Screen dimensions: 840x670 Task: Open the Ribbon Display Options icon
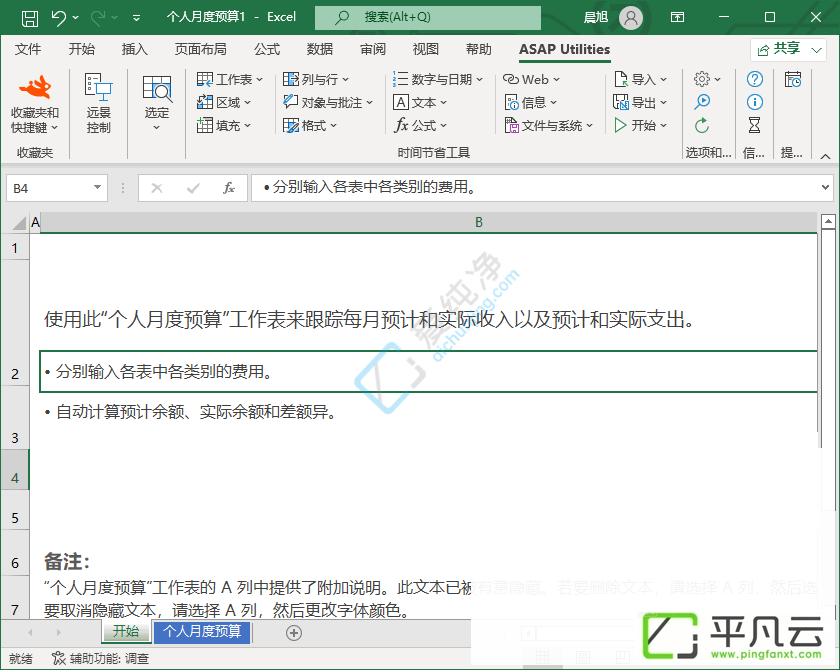coord(677,17)
